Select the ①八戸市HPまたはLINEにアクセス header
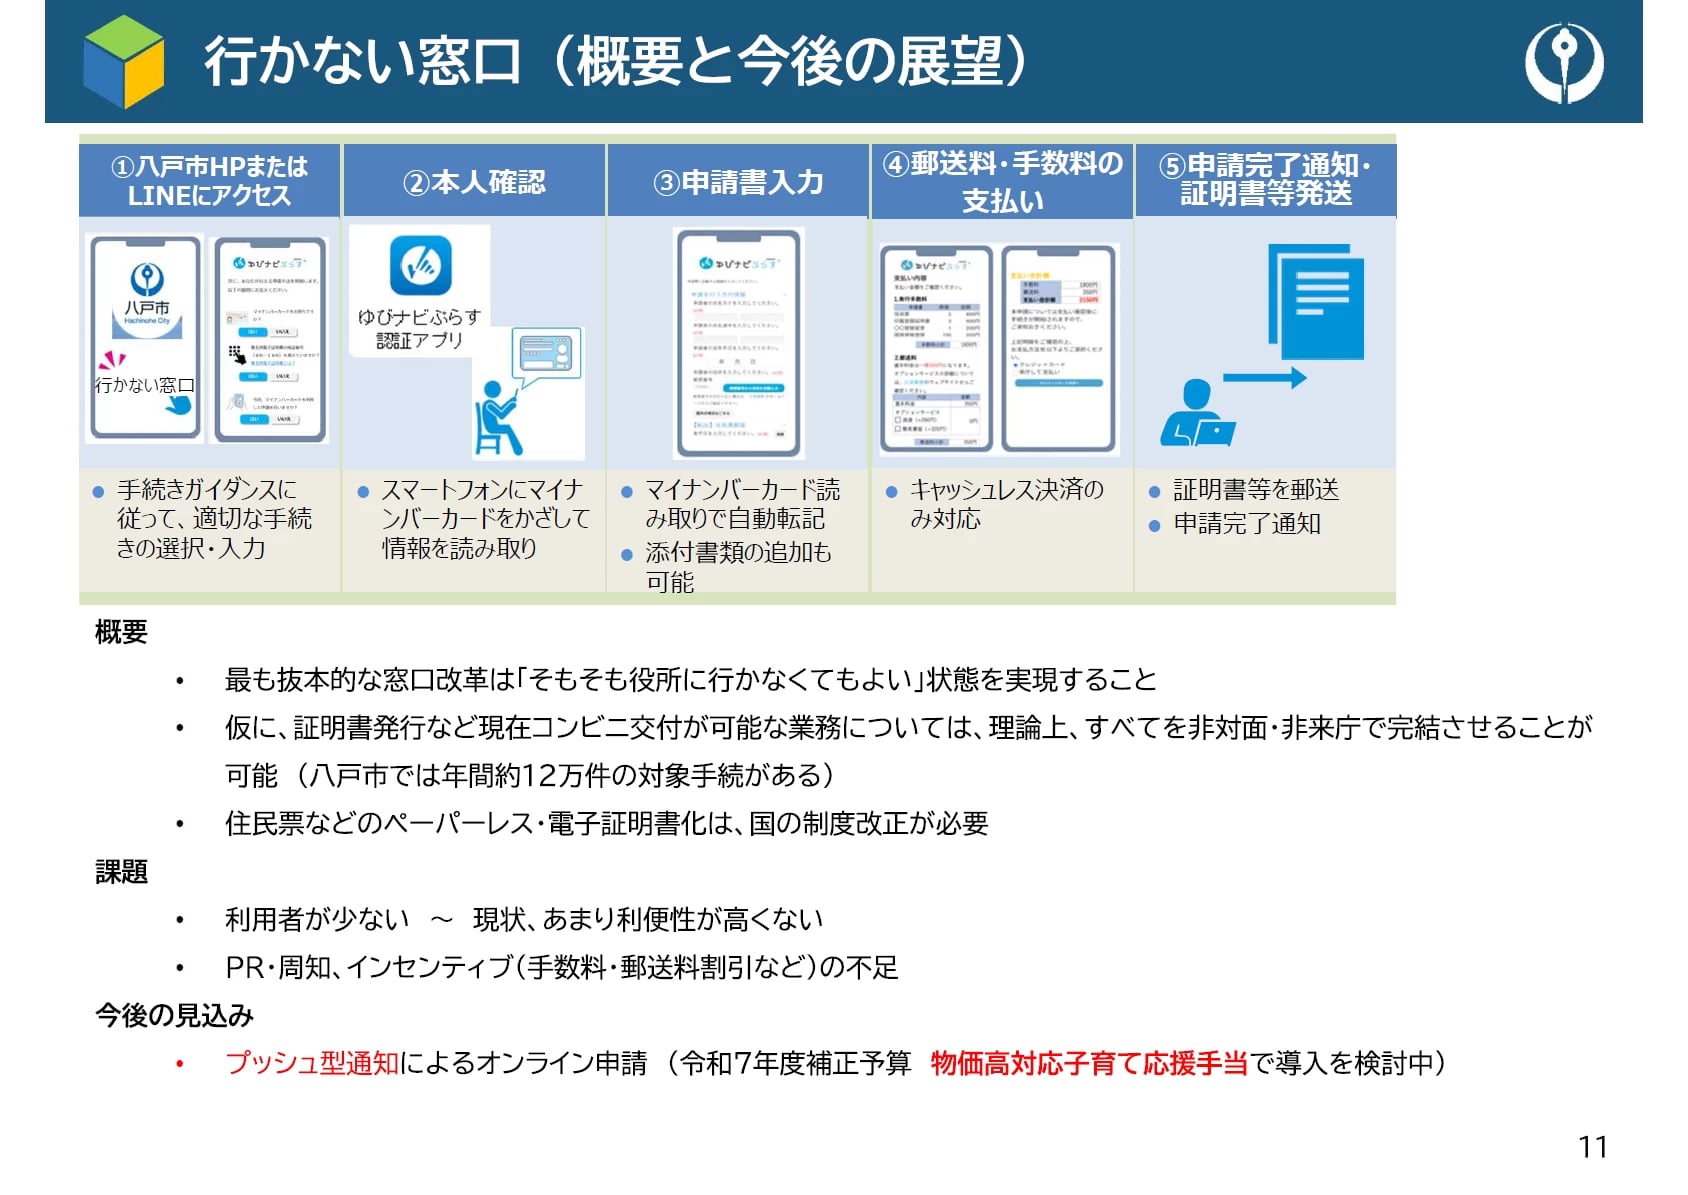Image resolution: width=1688 pixels, height=1195 pixels. [x=209, y=181]
